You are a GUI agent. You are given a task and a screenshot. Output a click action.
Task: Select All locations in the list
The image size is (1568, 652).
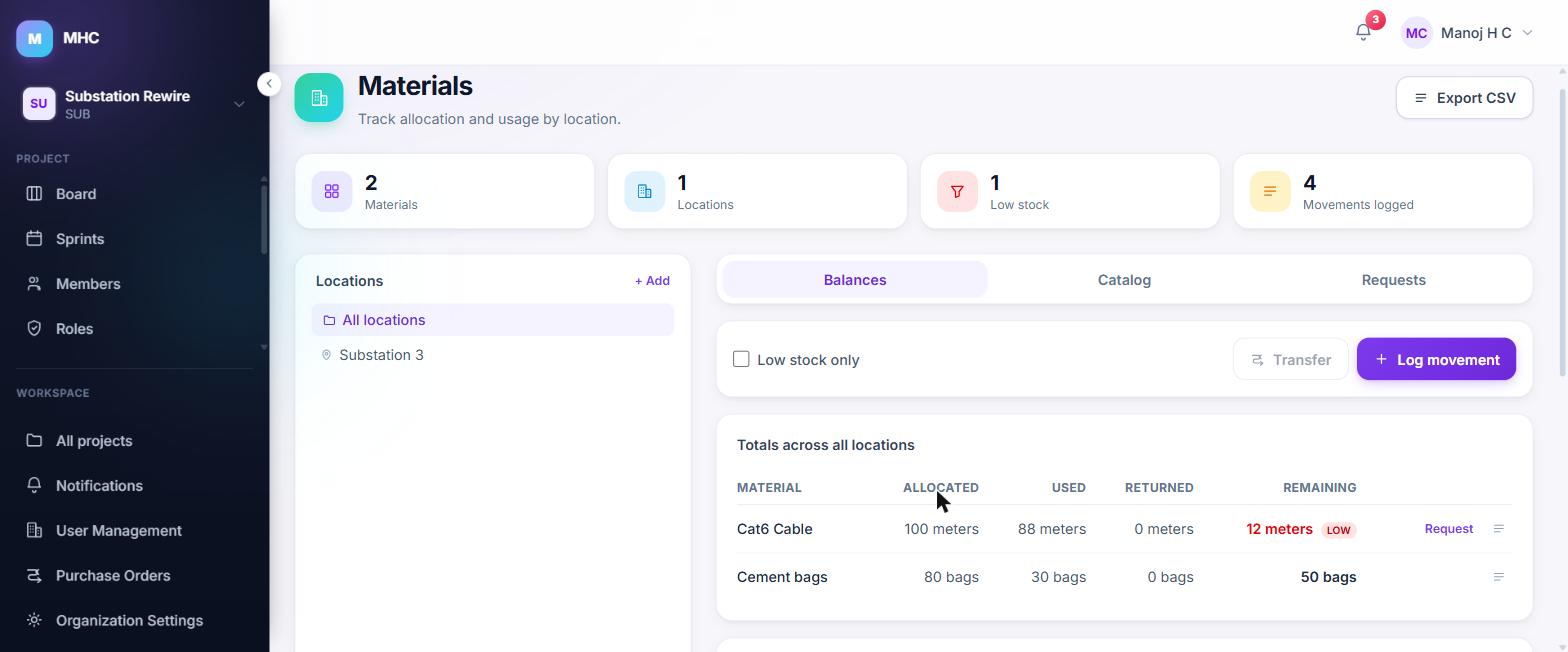pos(493,320)
